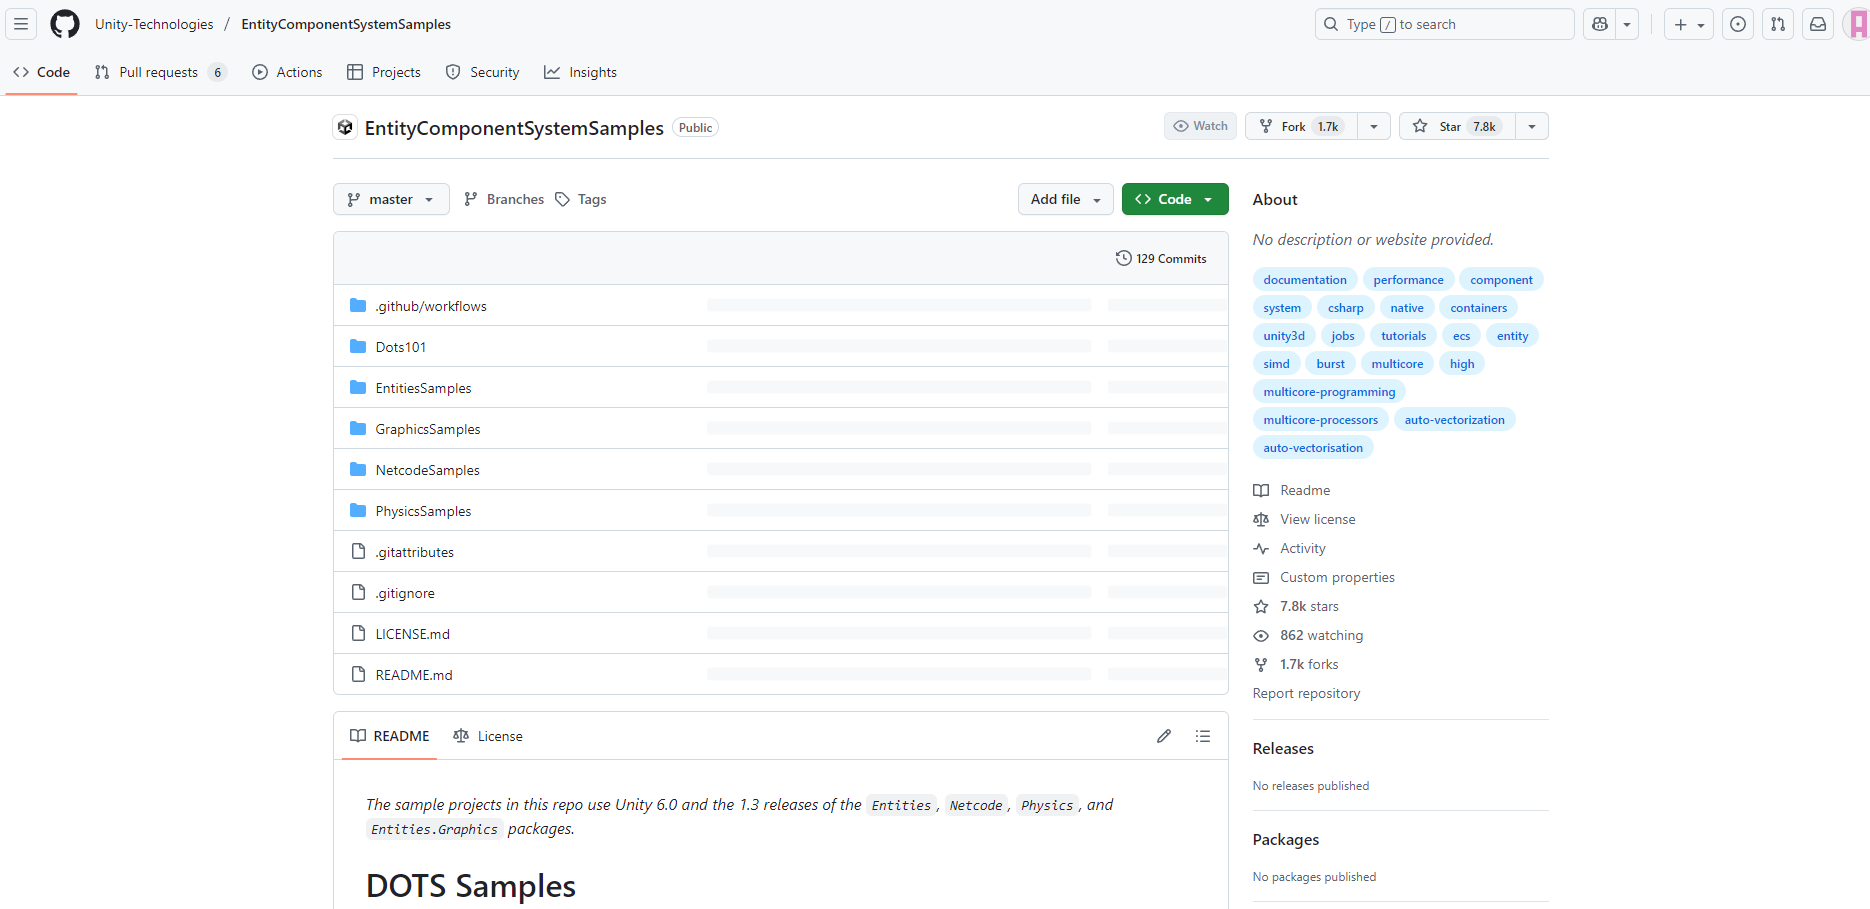The width and height of the screenshot is (1870, 909).
Task: Open the green Code clone dropdown
Action: tap(1175, 199)
